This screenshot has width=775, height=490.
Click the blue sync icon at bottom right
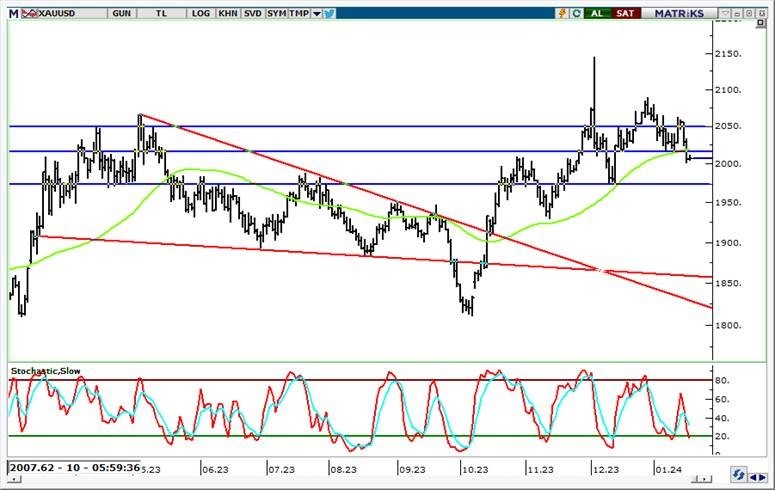(739, 475)
